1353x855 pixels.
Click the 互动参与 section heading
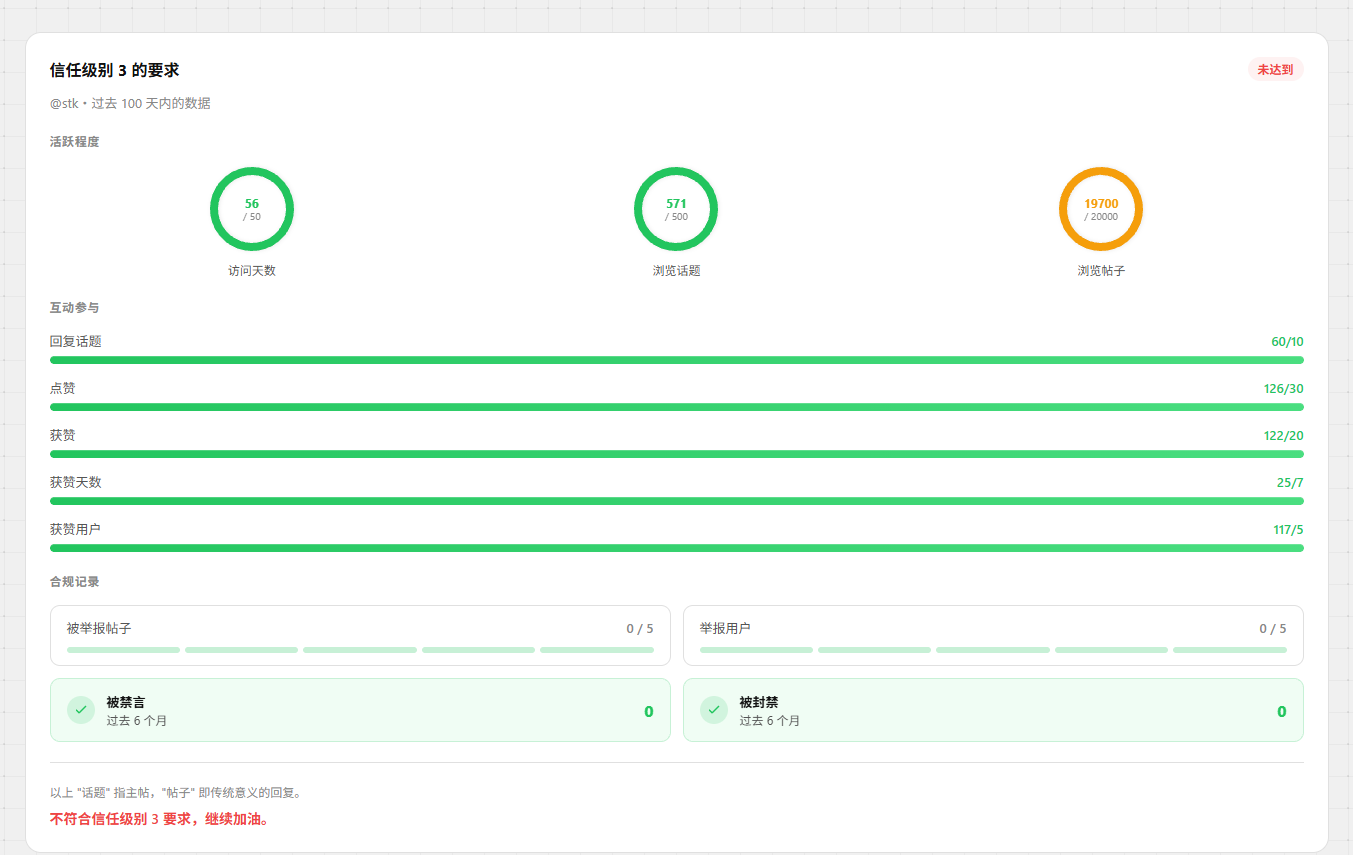[x=75, y=308]
